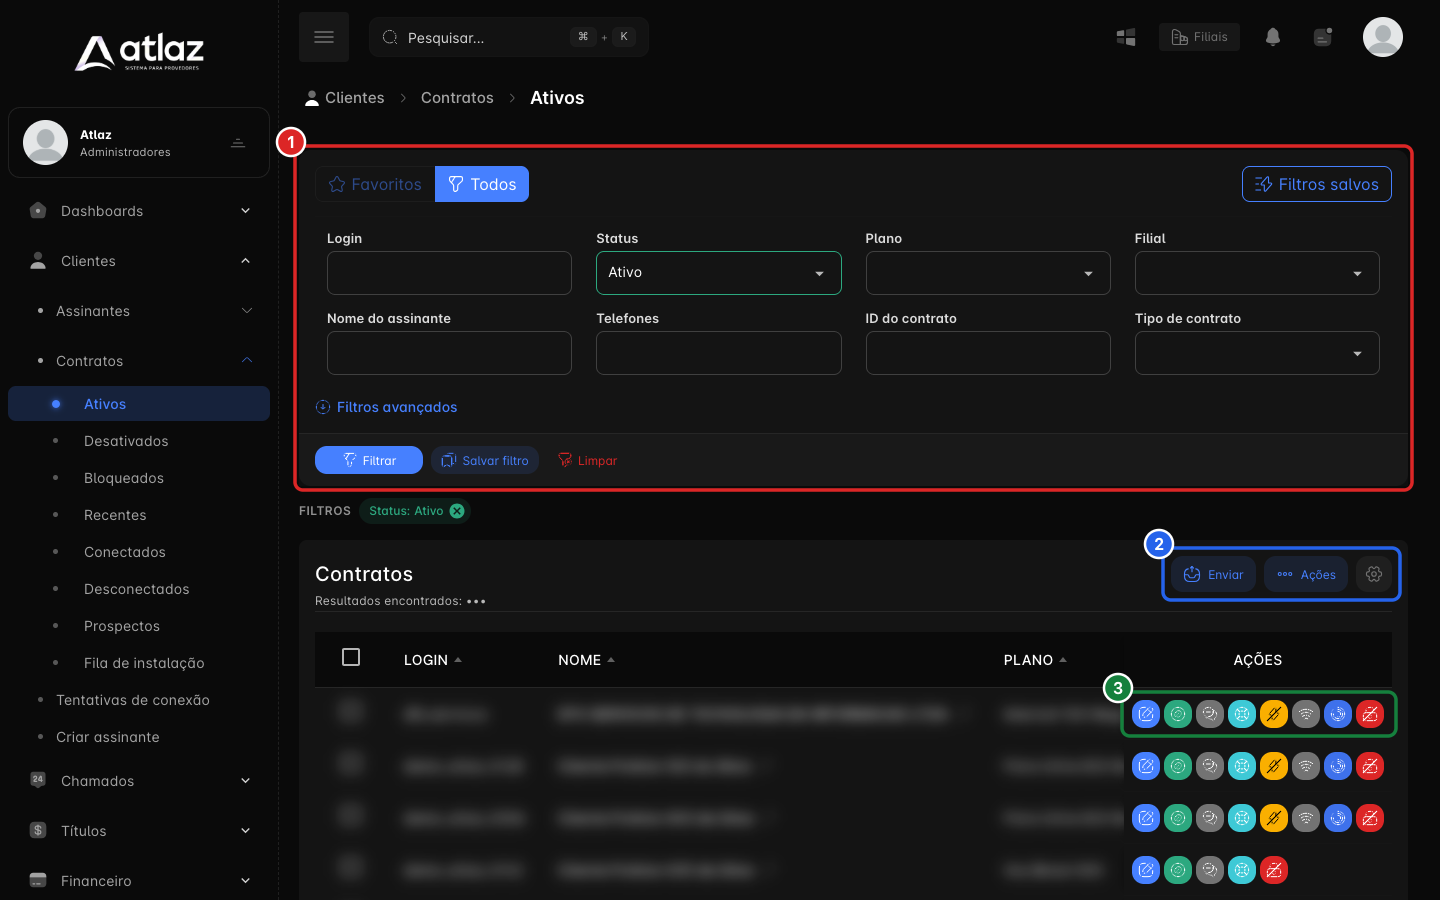Click the Windows-style apps grid icon
This screenshot has height=900, width=1440.
tap(1126, 37)
